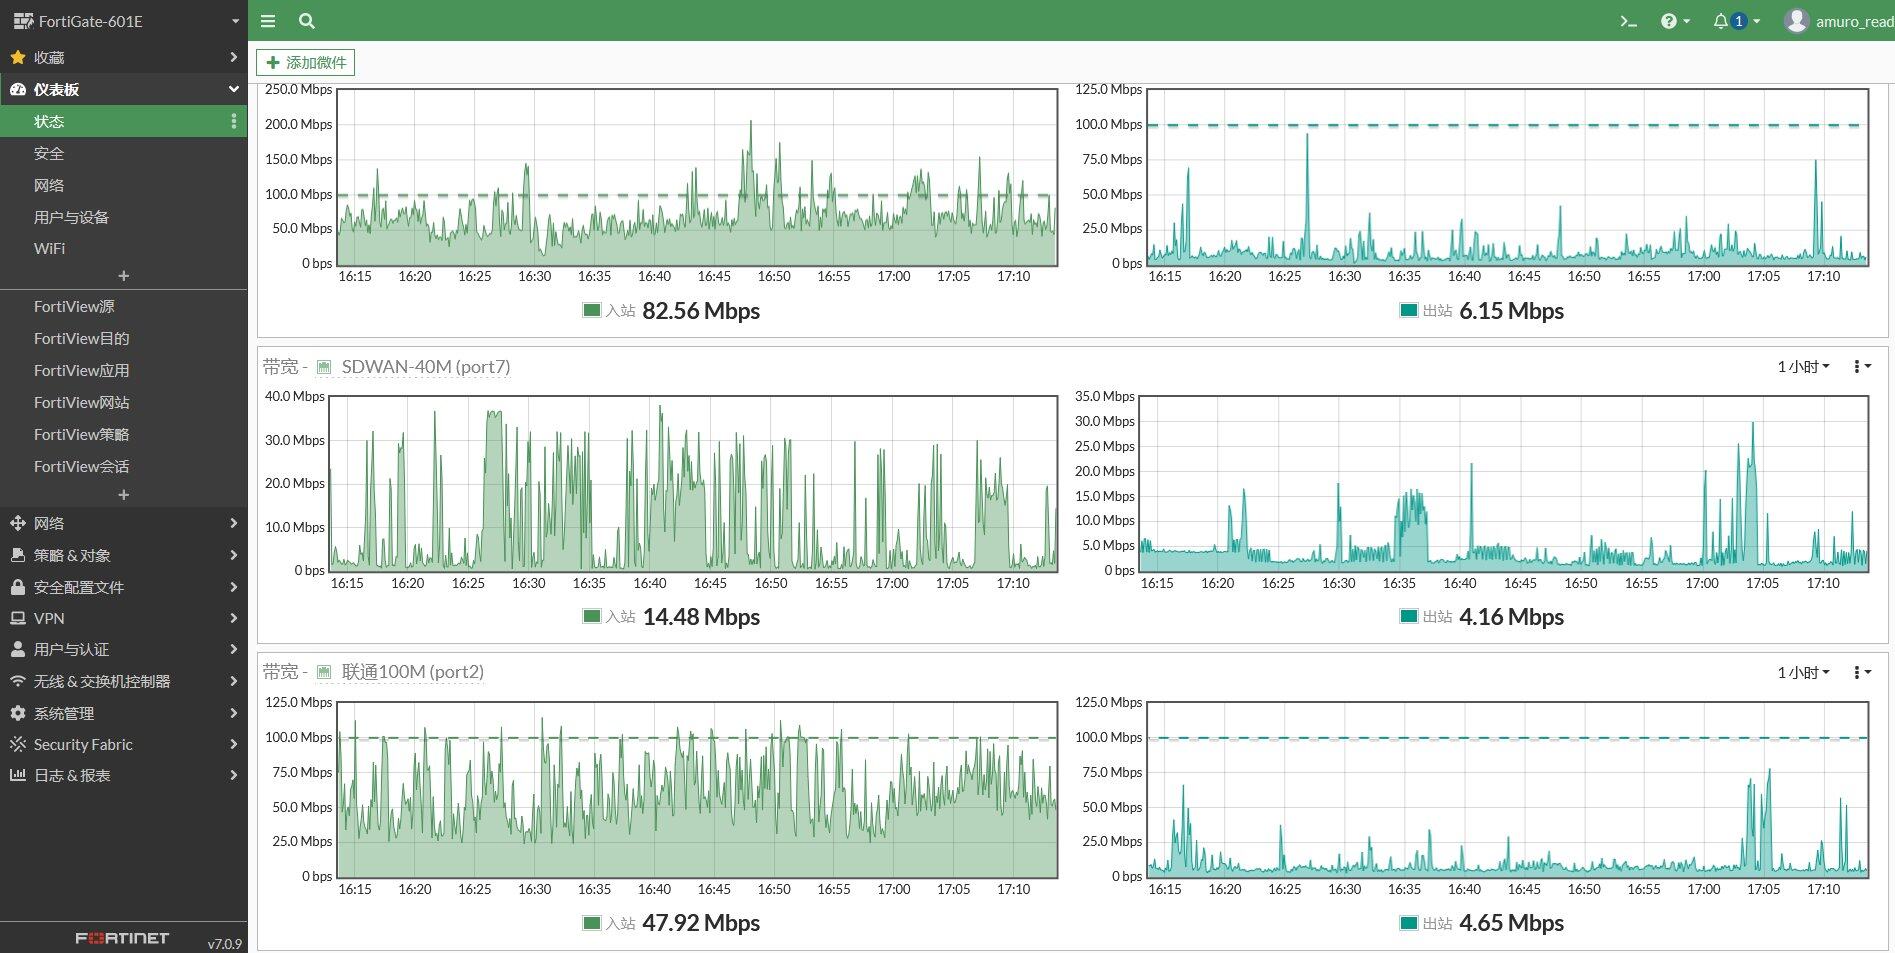The height and width of the screenshot is (953, 1895).
Task: Open the amuro_read user menu
Action: pos(1838,21)
